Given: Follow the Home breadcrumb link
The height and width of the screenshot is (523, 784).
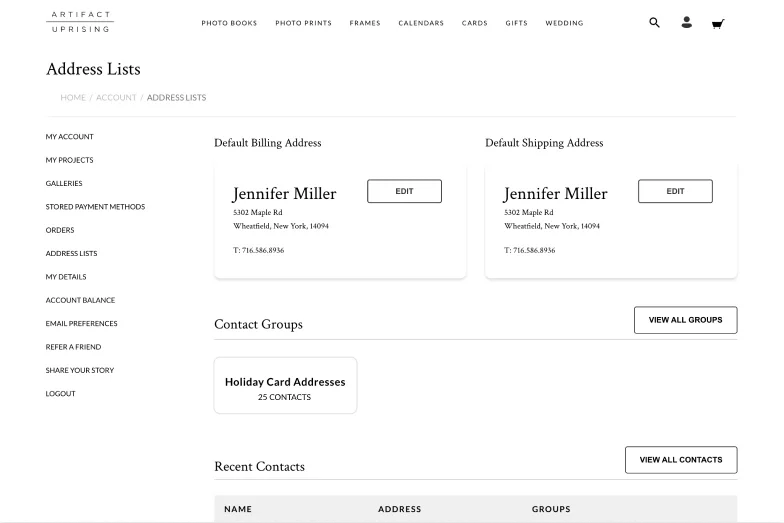Looking at the screenshot, I should [73, 98].
